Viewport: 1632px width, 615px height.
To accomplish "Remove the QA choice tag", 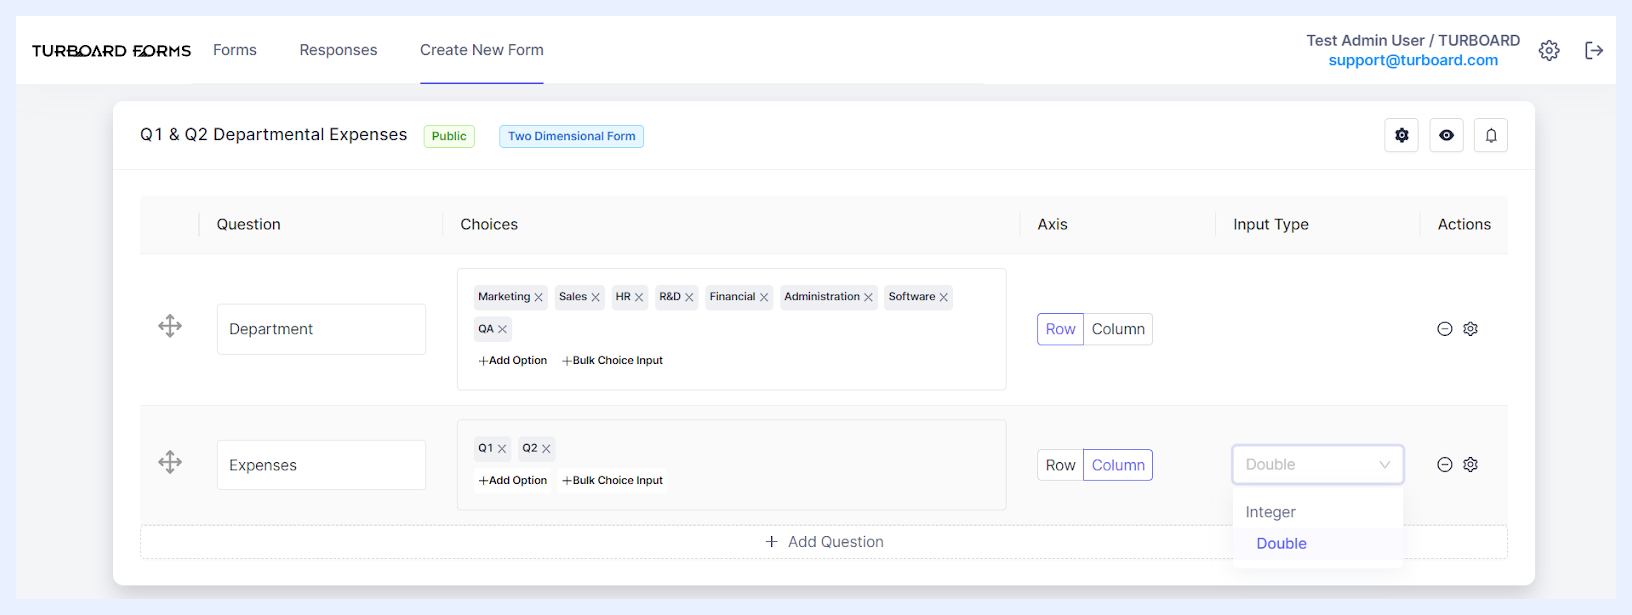I will pyautogui.click(x=503, y=329).
